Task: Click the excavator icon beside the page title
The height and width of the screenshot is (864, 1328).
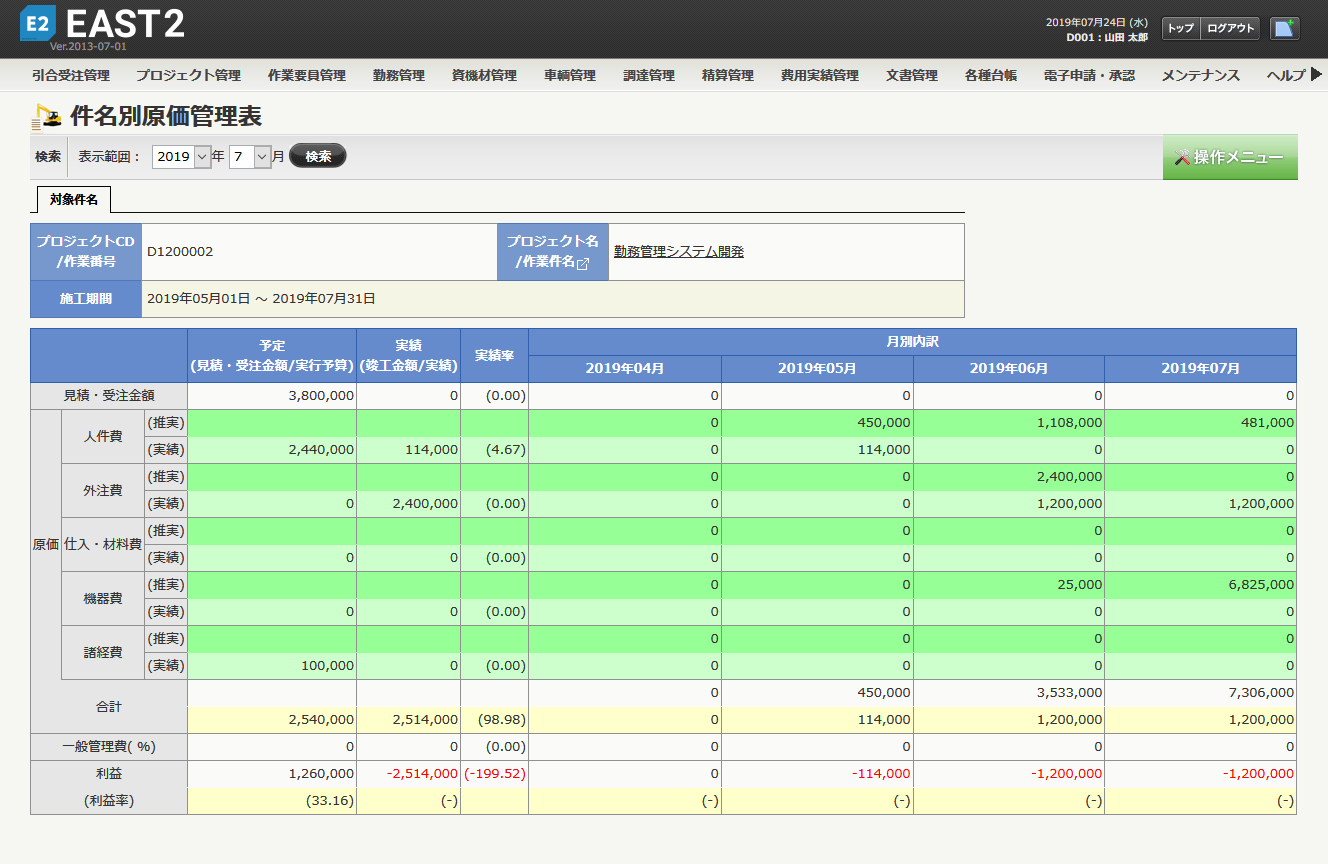Action: pyautogui.click(x=46, y=117)
